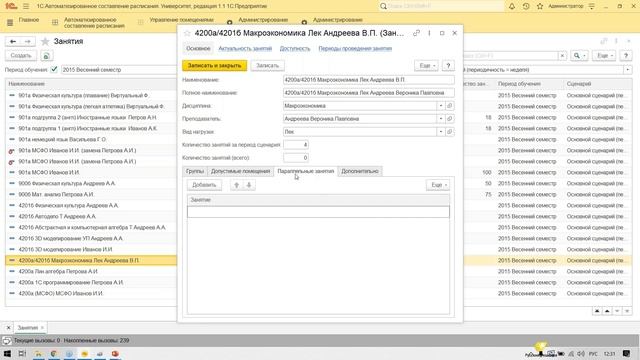Screen dimensions: 640x360
Task: Open Периоды проведения занятия link
Action: pos(355,48)
